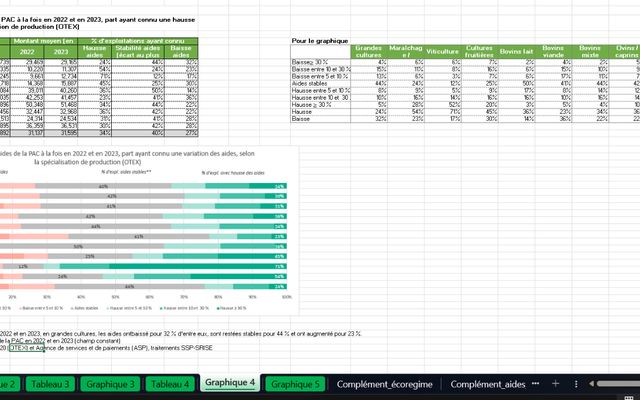Select the 'Aides stables' row label
The image size is (640, 400).
pos(310,82)
